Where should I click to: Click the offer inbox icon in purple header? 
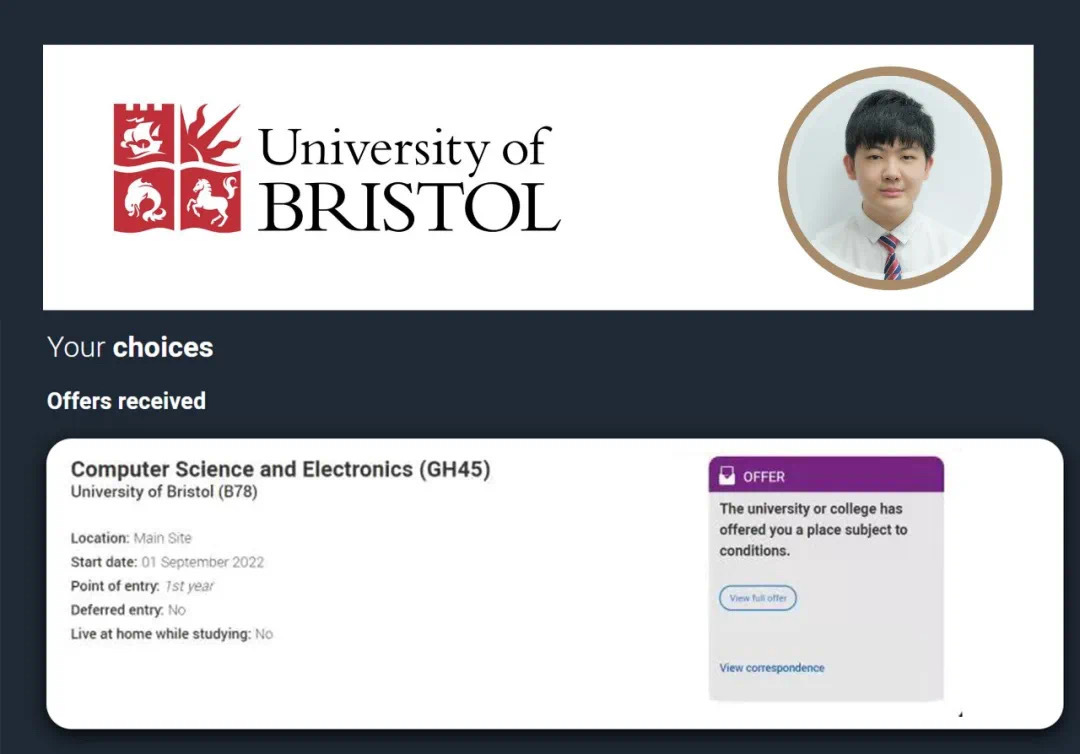tap(727, 476)
